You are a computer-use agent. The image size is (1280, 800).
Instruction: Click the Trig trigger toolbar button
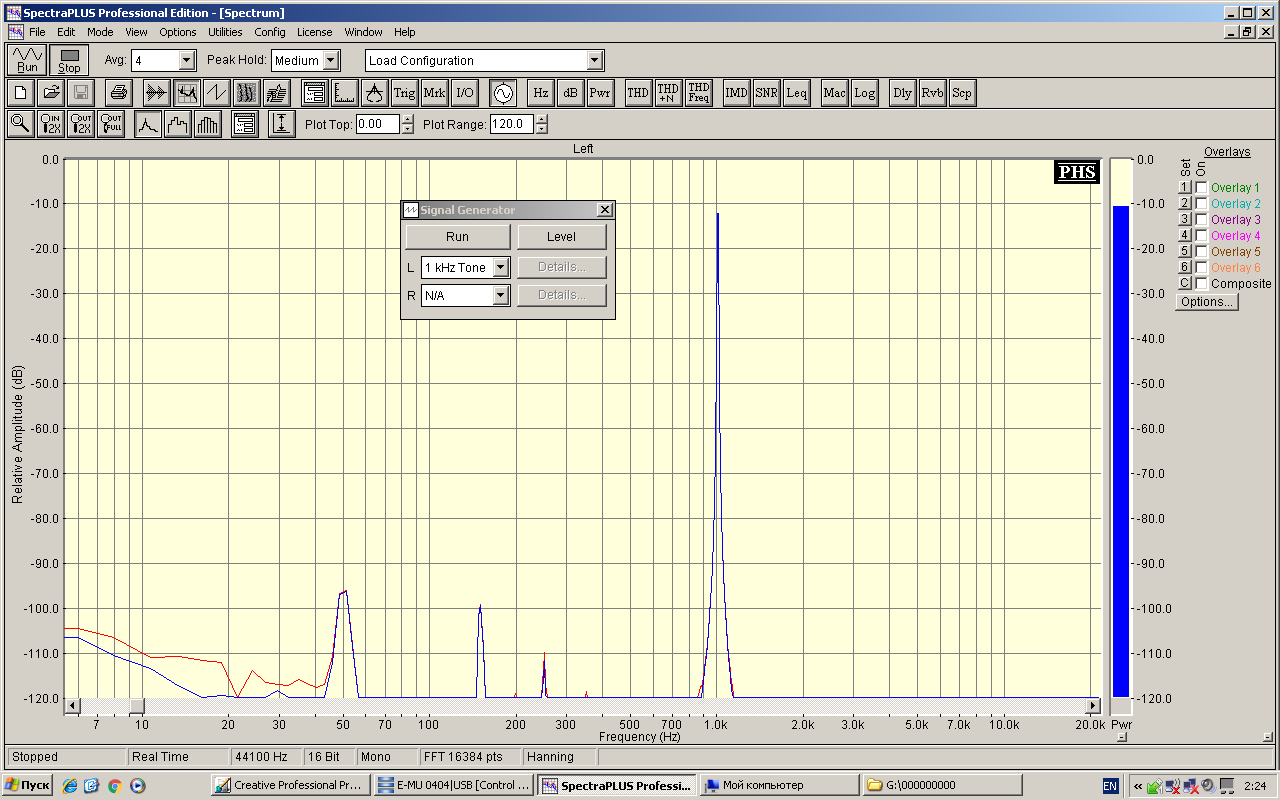[x=404, y=93]
